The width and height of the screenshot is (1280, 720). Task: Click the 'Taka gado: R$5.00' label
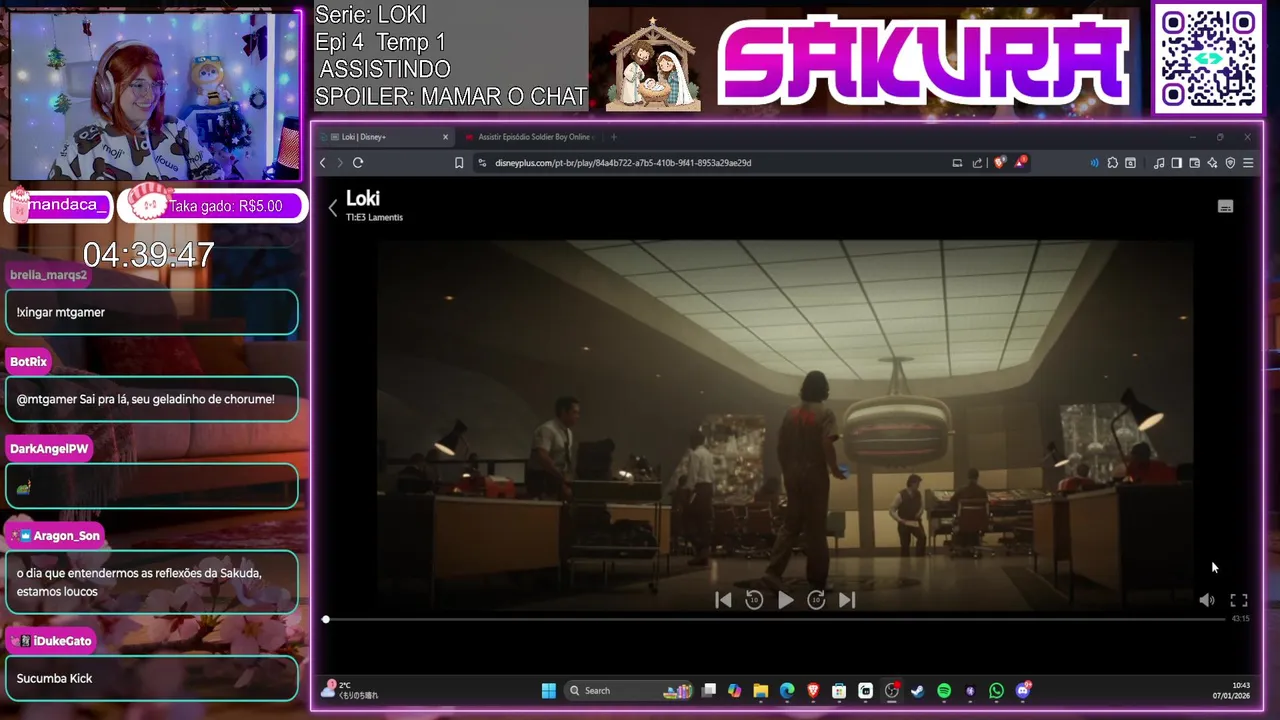[x=225, y=206]
